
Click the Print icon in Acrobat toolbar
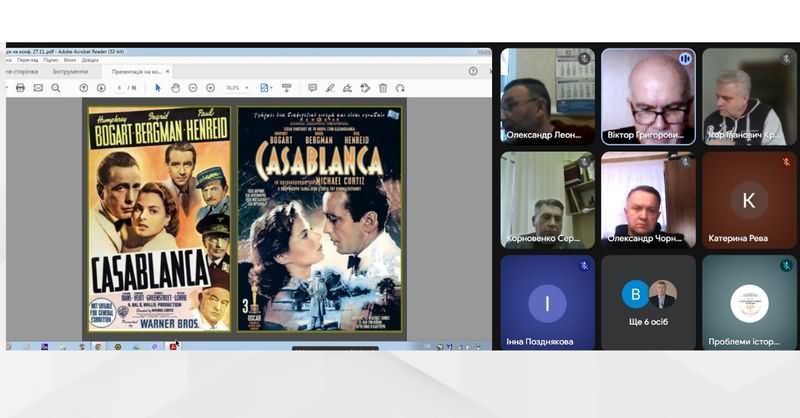coord(20,88)
